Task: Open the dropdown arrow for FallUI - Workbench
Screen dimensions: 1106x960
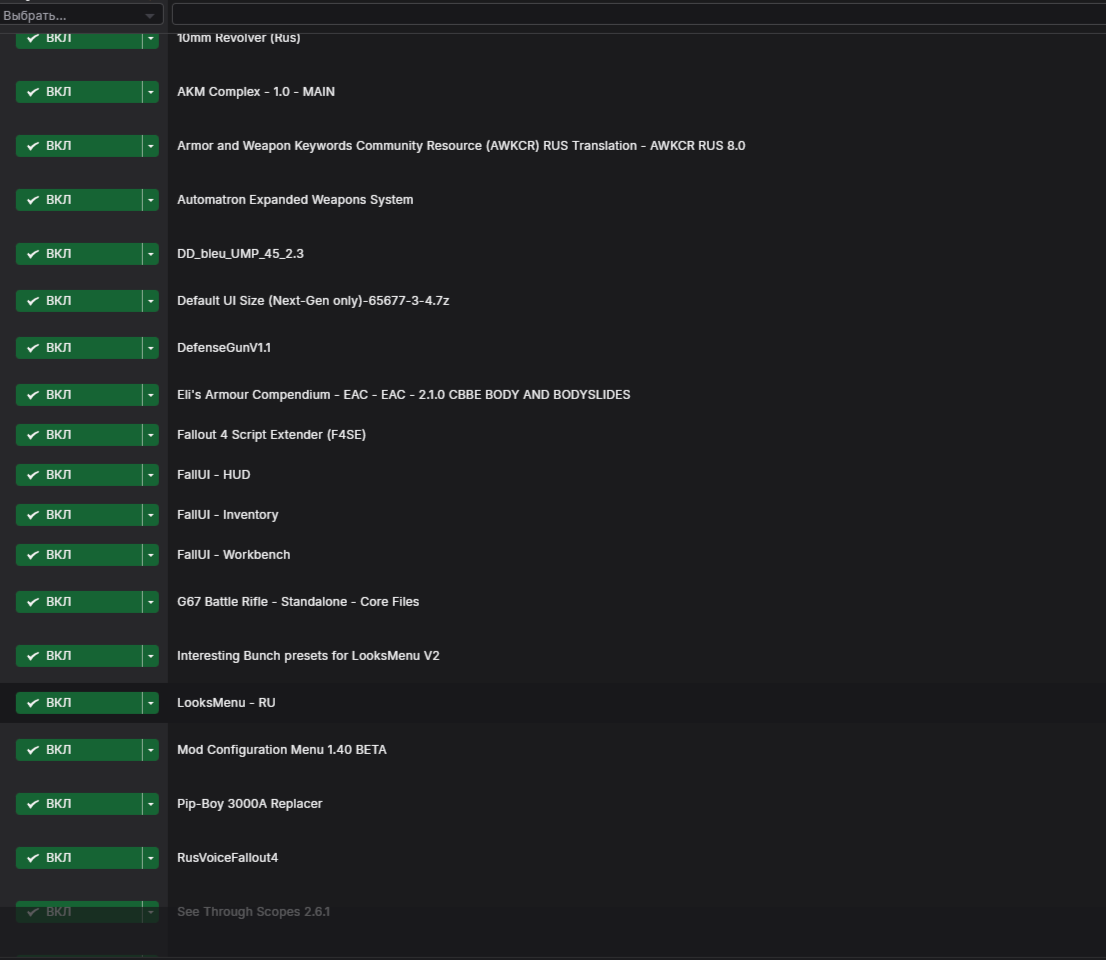Action: (151, 555)
